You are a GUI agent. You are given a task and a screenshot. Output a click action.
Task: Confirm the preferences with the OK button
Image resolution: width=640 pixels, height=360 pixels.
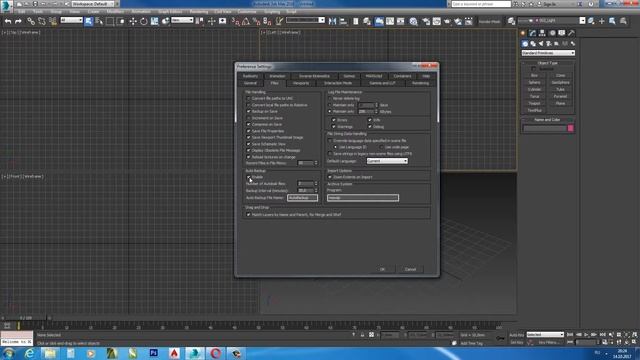click(382, 269)
